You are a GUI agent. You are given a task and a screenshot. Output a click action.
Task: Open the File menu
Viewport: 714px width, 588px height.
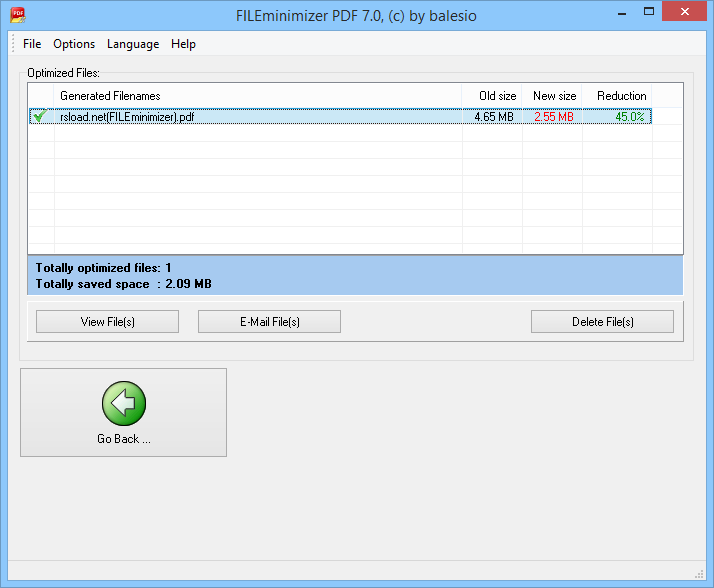point(32,44)
